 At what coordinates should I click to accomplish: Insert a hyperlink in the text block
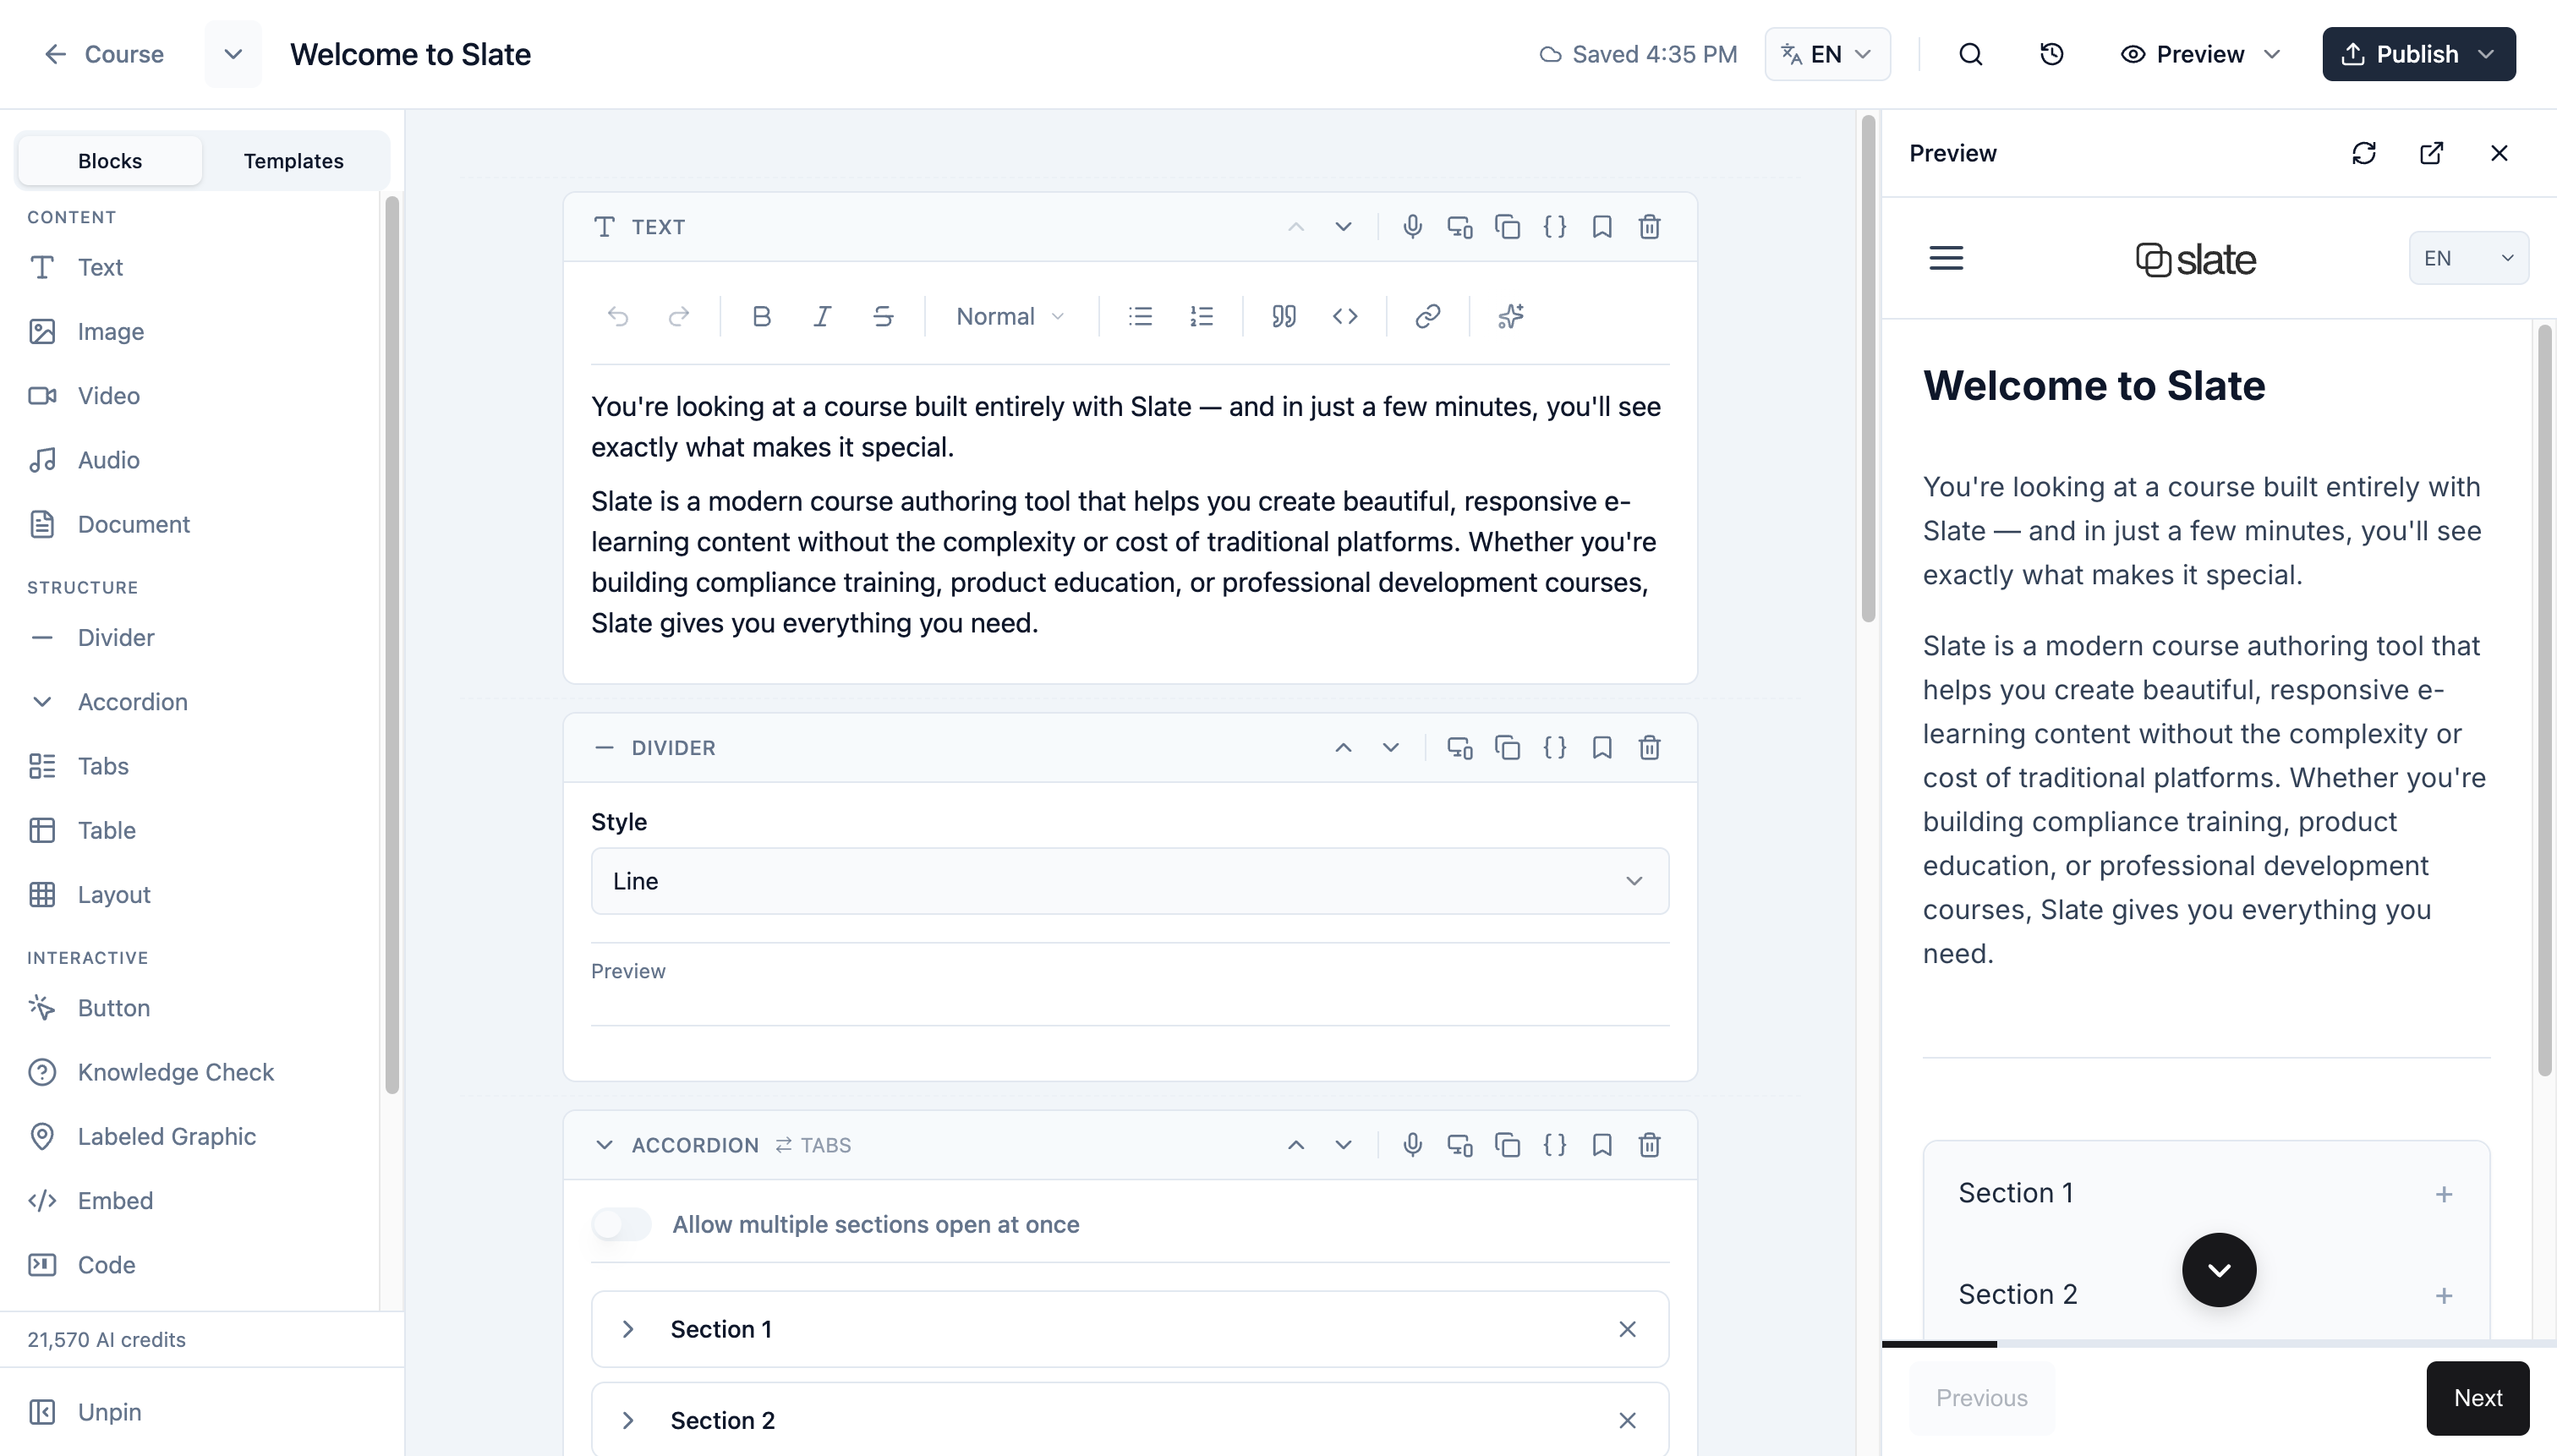pos(1427,316)
